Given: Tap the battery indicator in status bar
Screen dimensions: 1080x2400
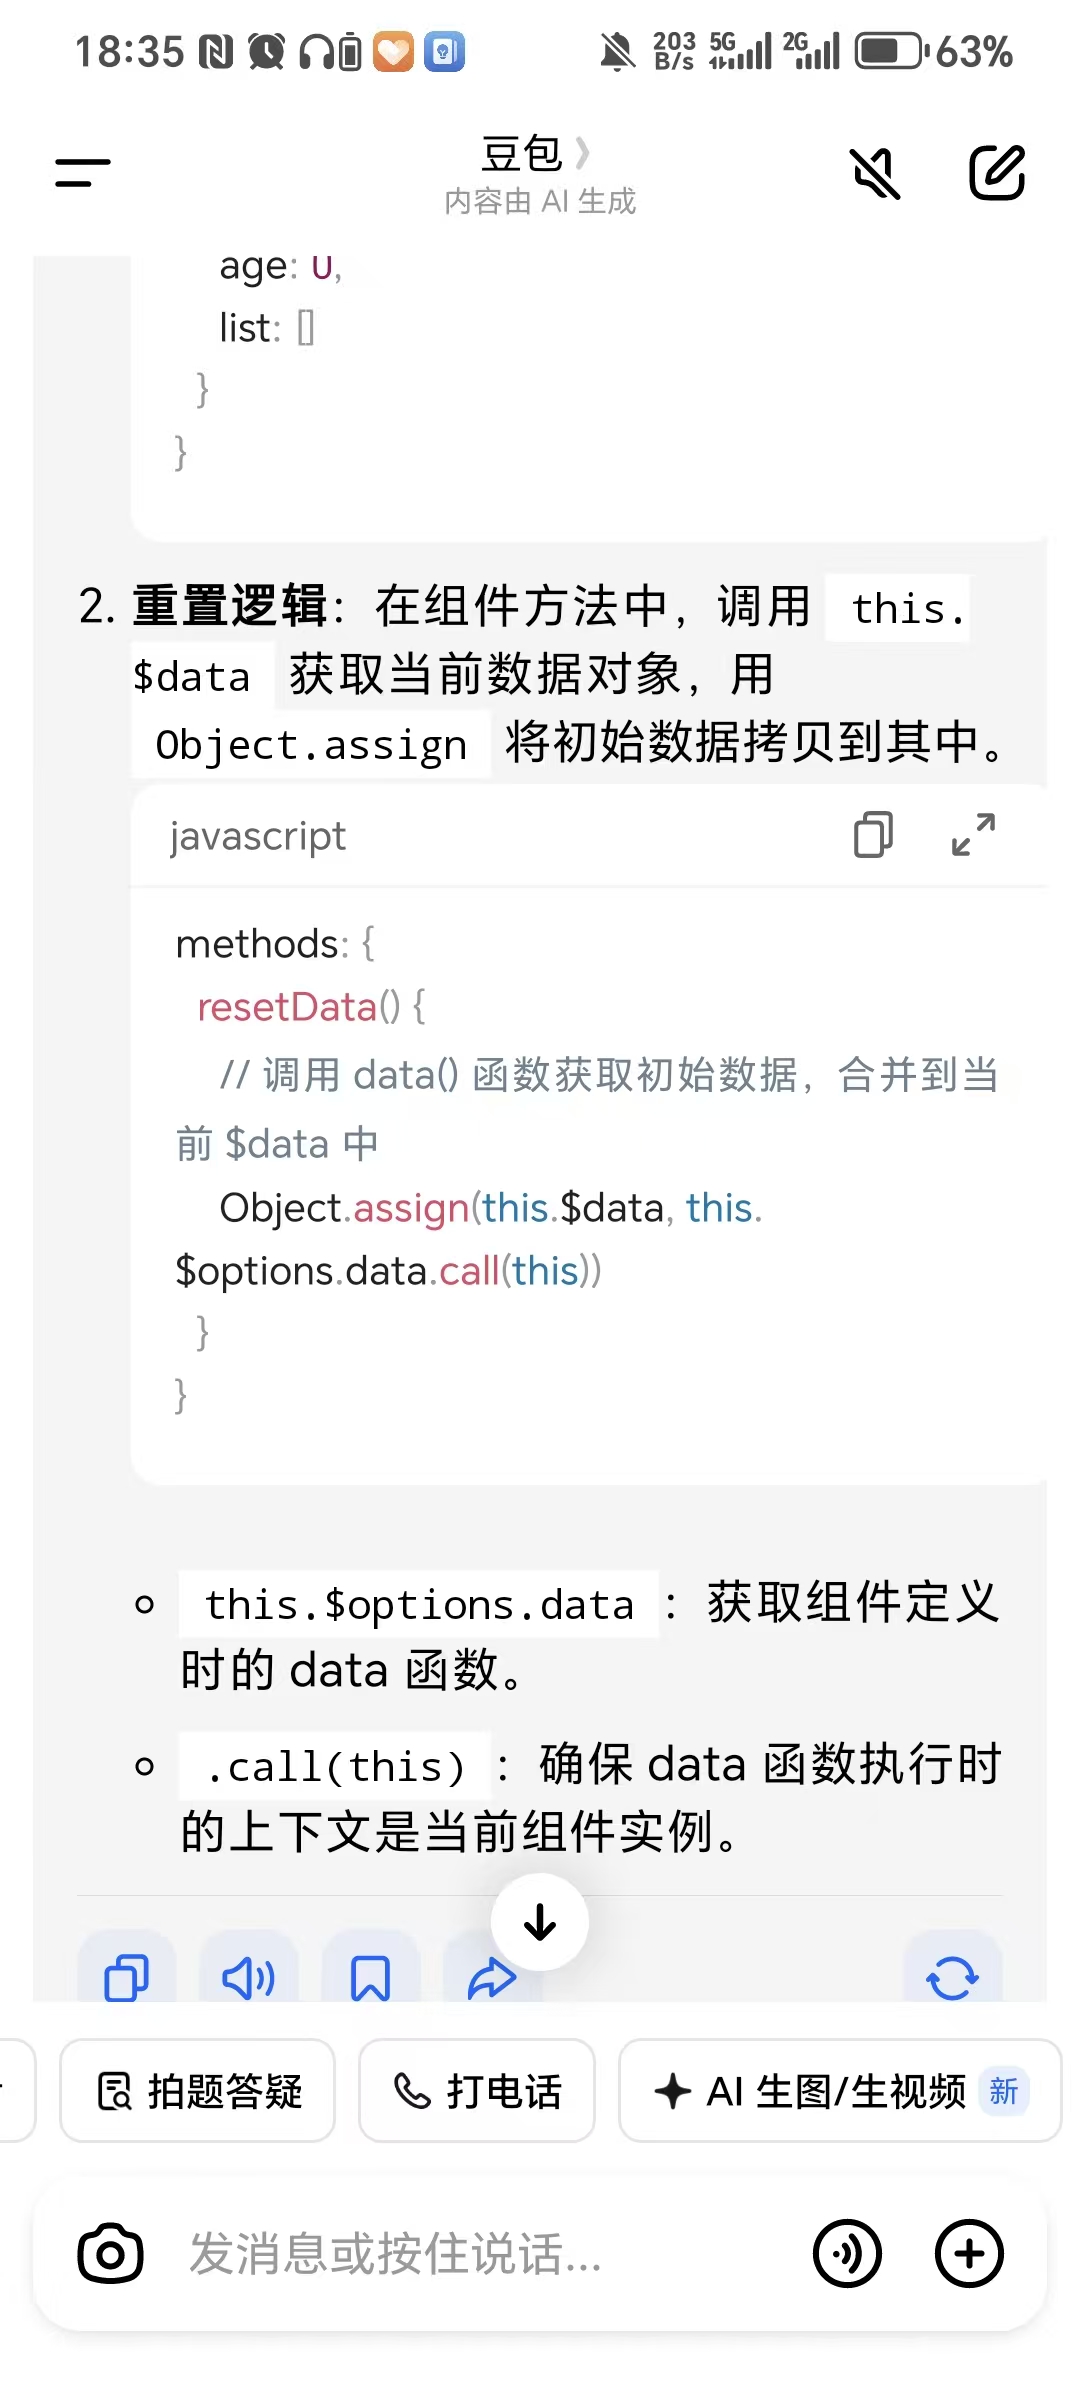Looking at the screenshot, I should [890, 52].
